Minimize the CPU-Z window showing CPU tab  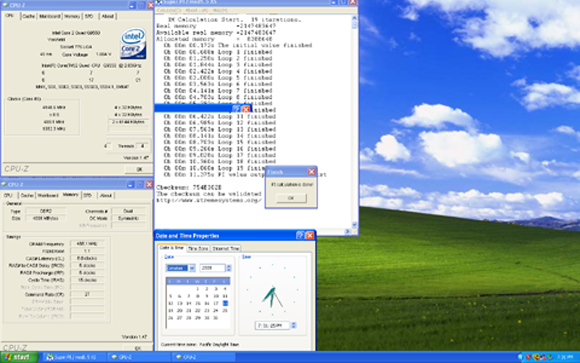click(132, 5)
